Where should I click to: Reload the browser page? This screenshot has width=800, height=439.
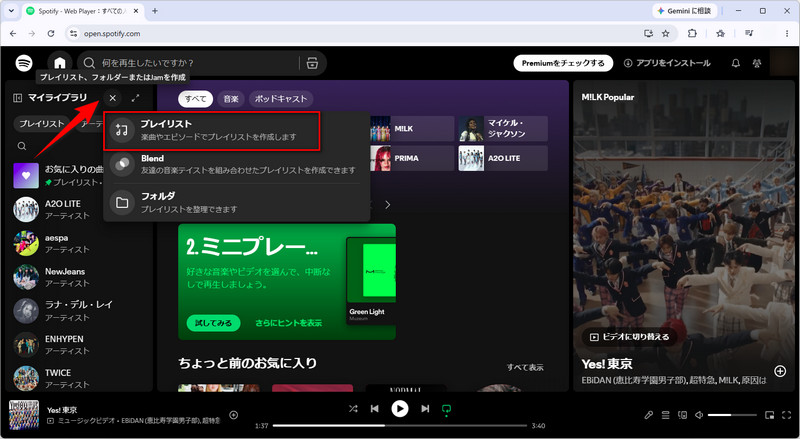click(x=51, y=34)
